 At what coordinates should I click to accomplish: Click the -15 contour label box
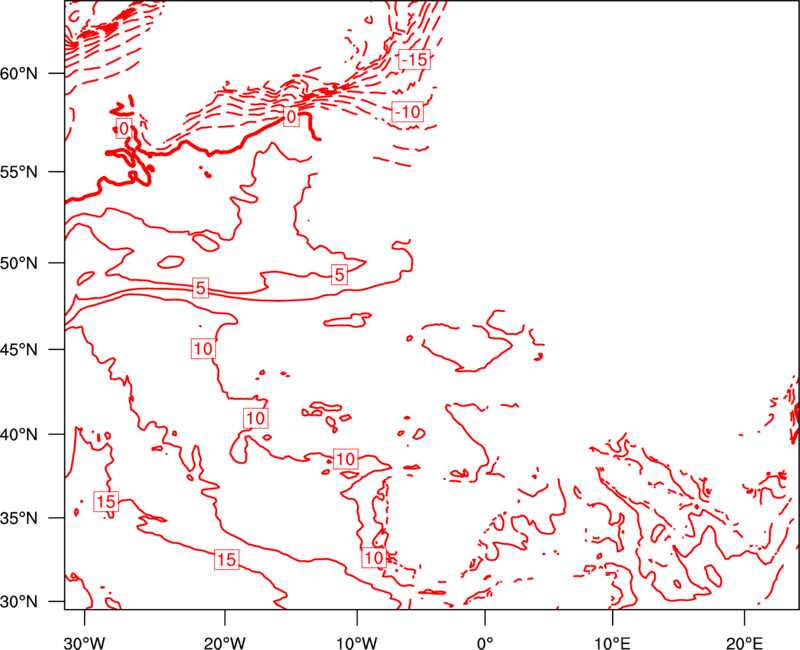coord(414,60)
